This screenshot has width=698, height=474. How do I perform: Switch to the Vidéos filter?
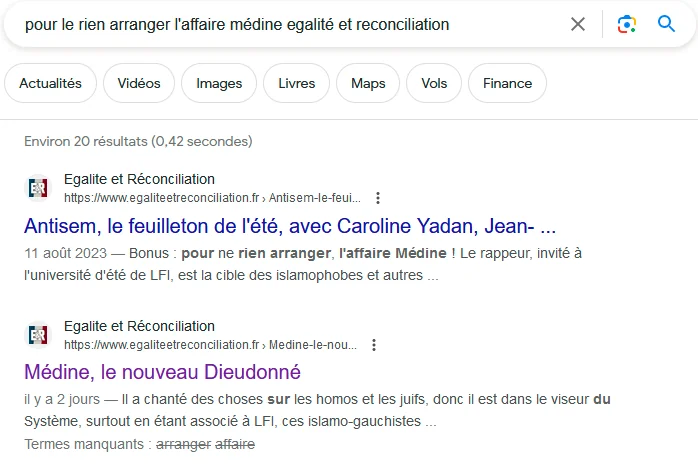(138, 83)
